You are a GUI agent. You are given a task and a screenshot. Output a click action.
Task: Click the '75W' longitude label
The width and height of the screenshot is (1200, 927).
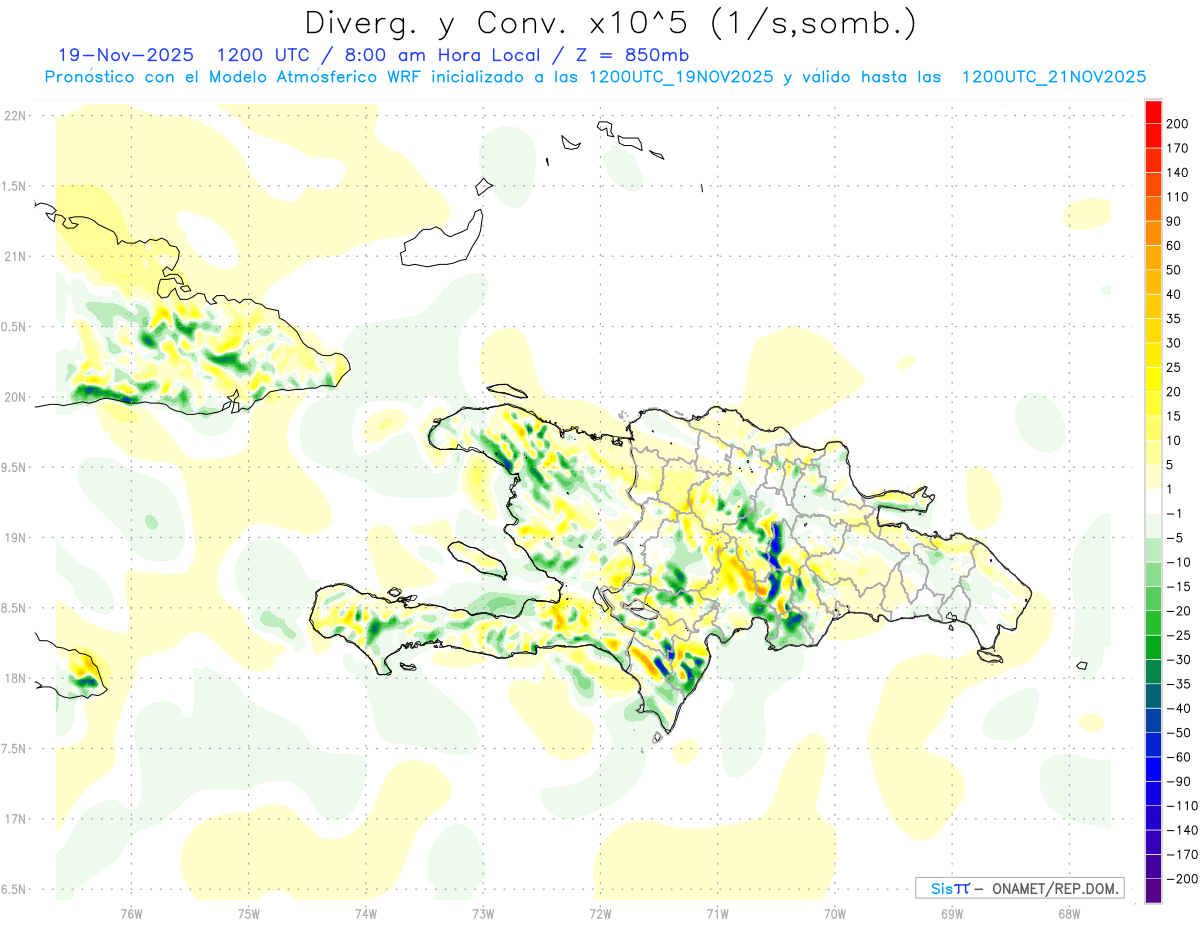pos(249,913)
